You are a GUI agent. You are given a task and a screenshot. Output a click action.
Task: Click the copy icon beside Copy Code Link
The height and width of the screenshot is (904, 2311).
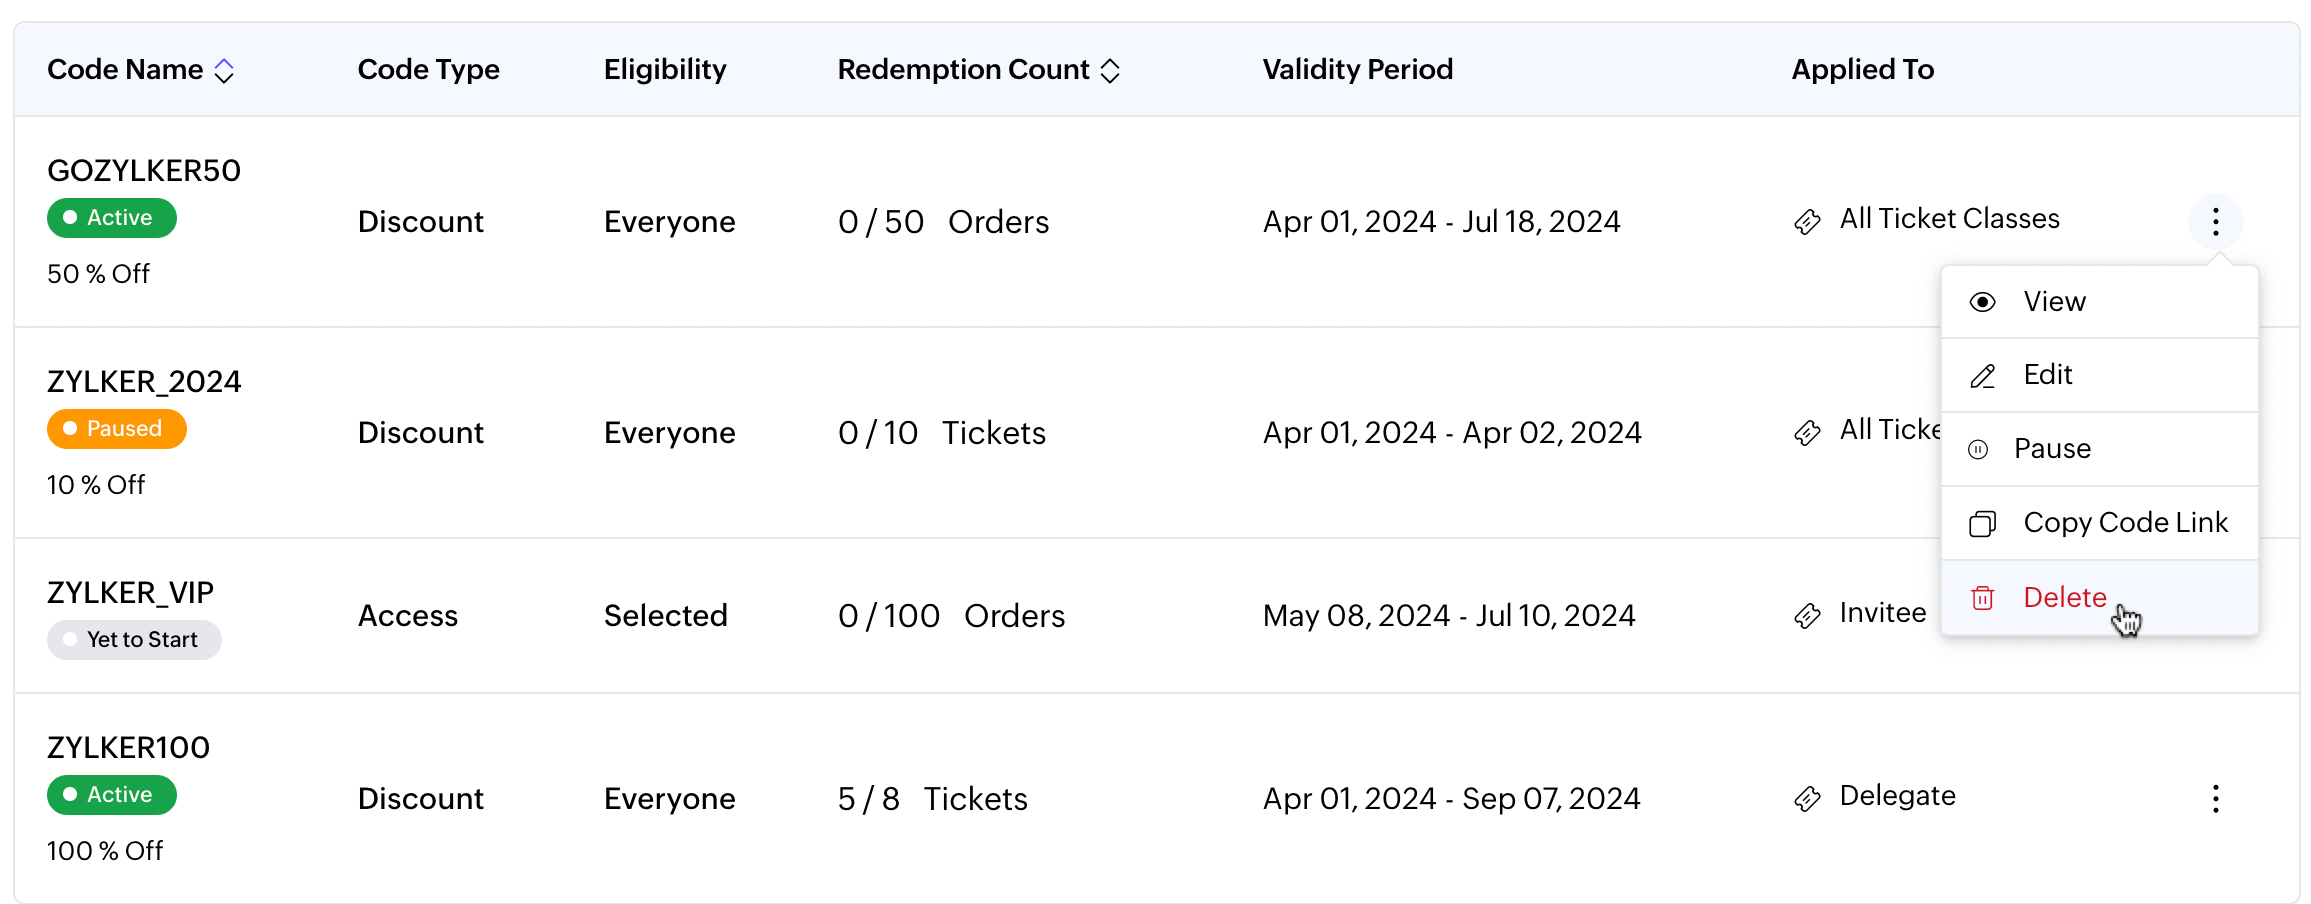(x=1982, y=524)
